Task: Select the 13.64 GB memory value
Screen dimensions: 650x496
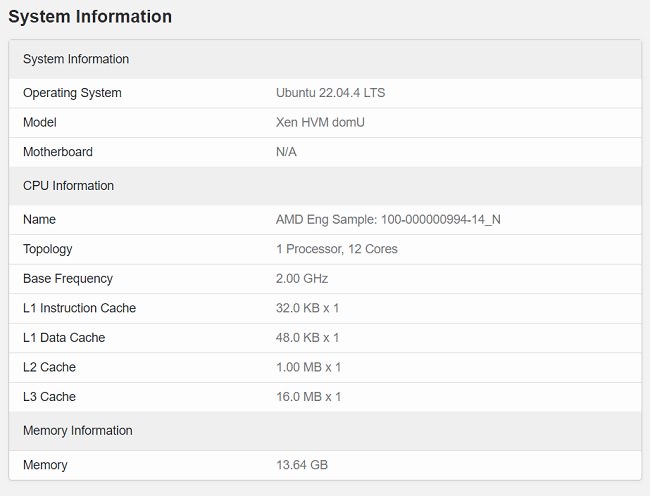Action: coord(302,465)
